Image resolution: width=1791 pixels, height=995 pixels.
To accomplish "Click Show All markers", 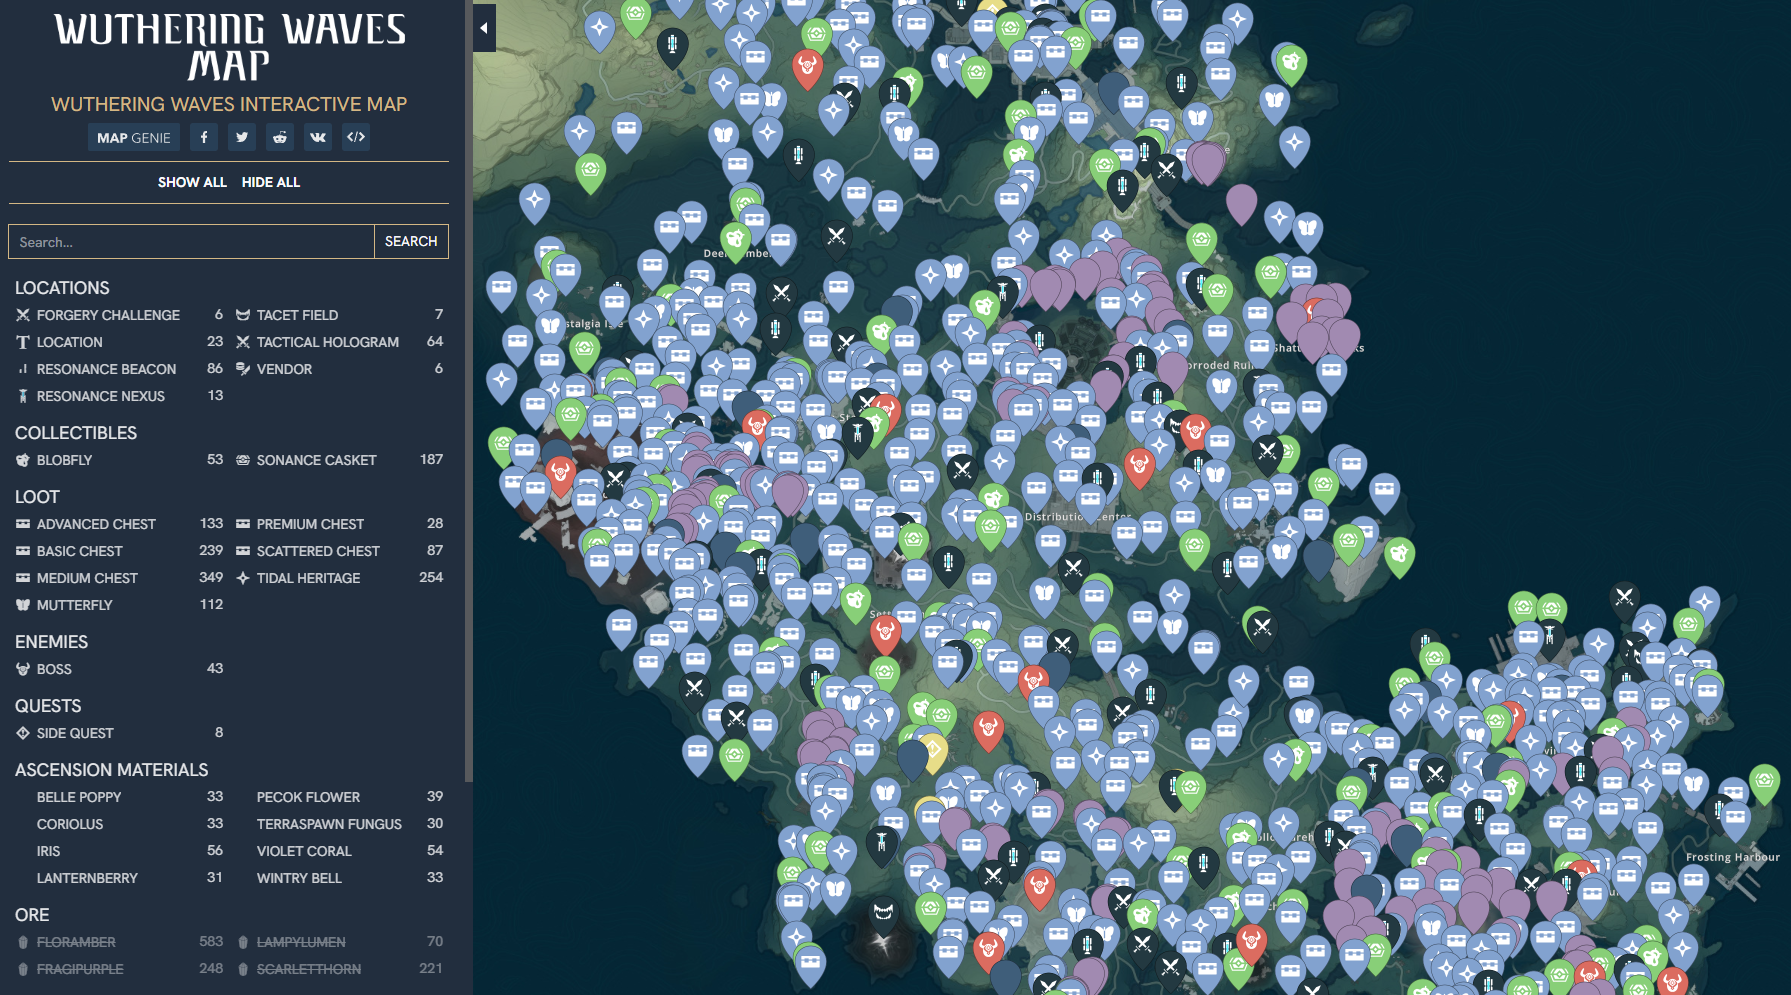I will (x=192, y=182).
